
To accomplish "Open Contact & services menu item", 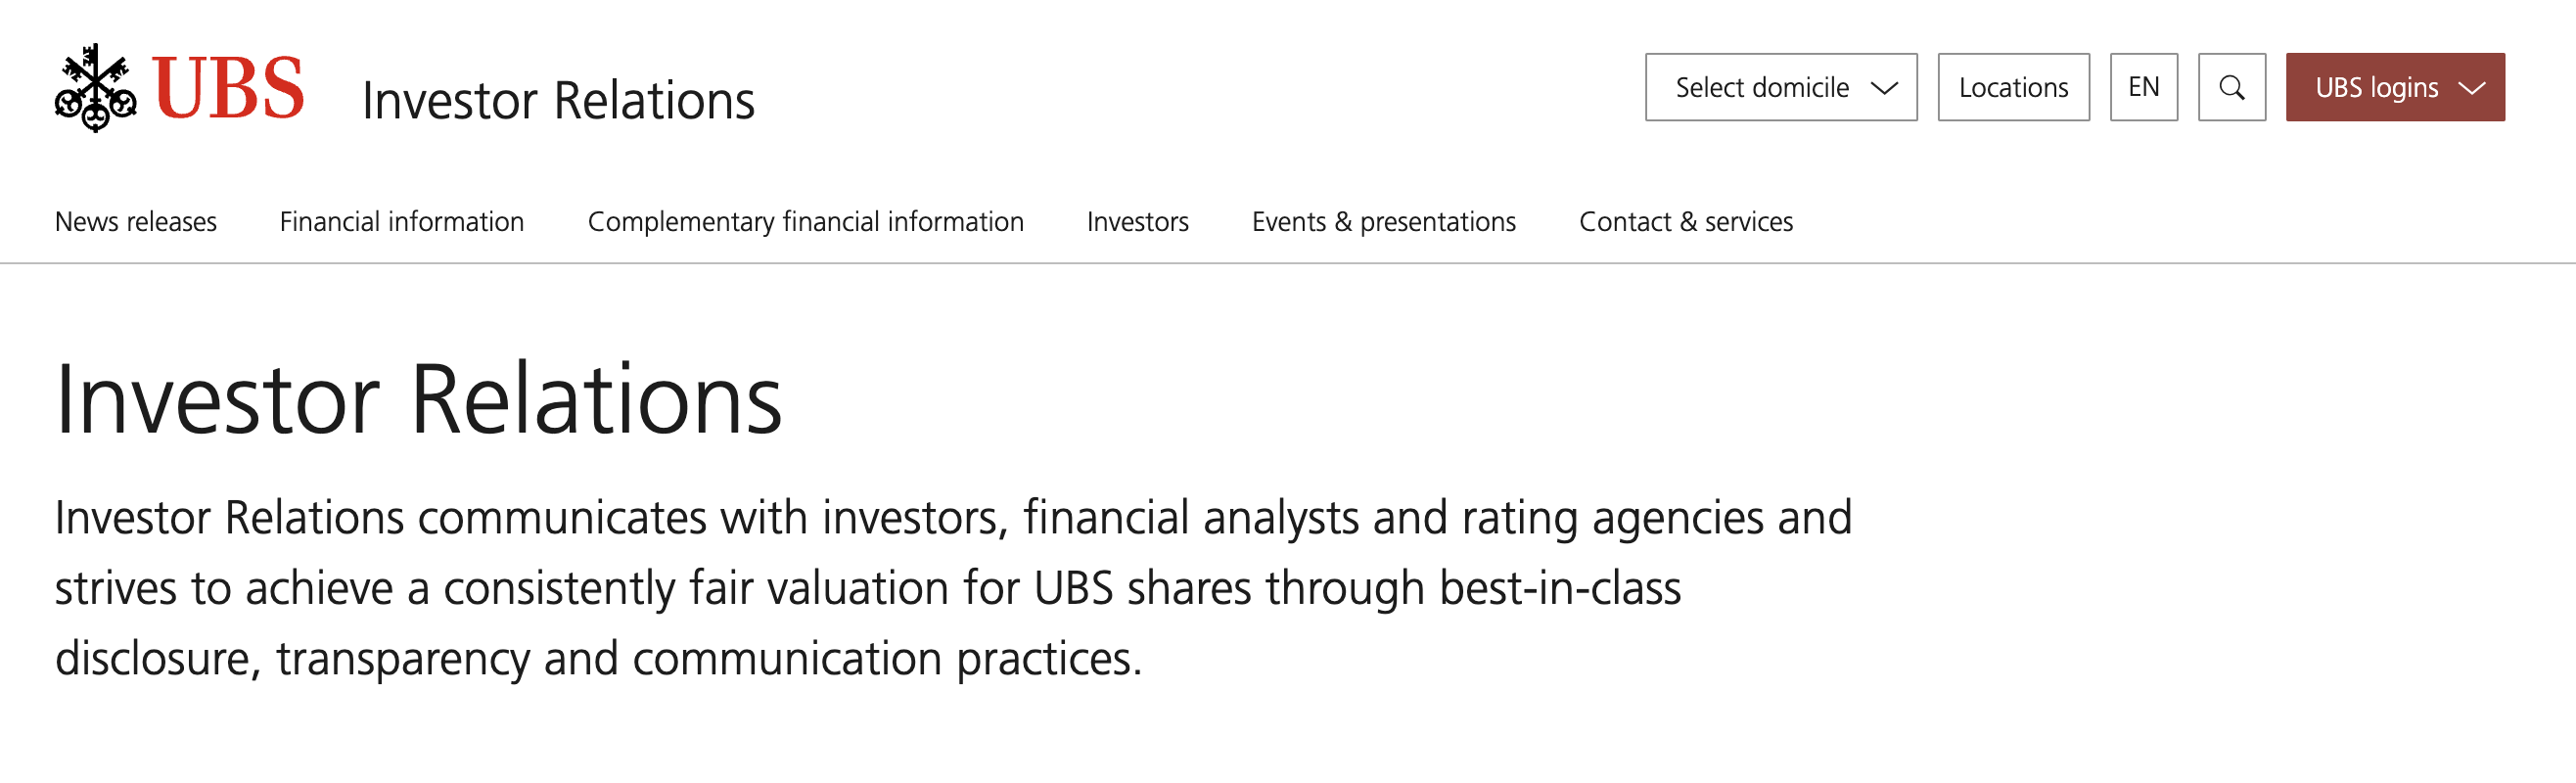I will [1685, 222].
